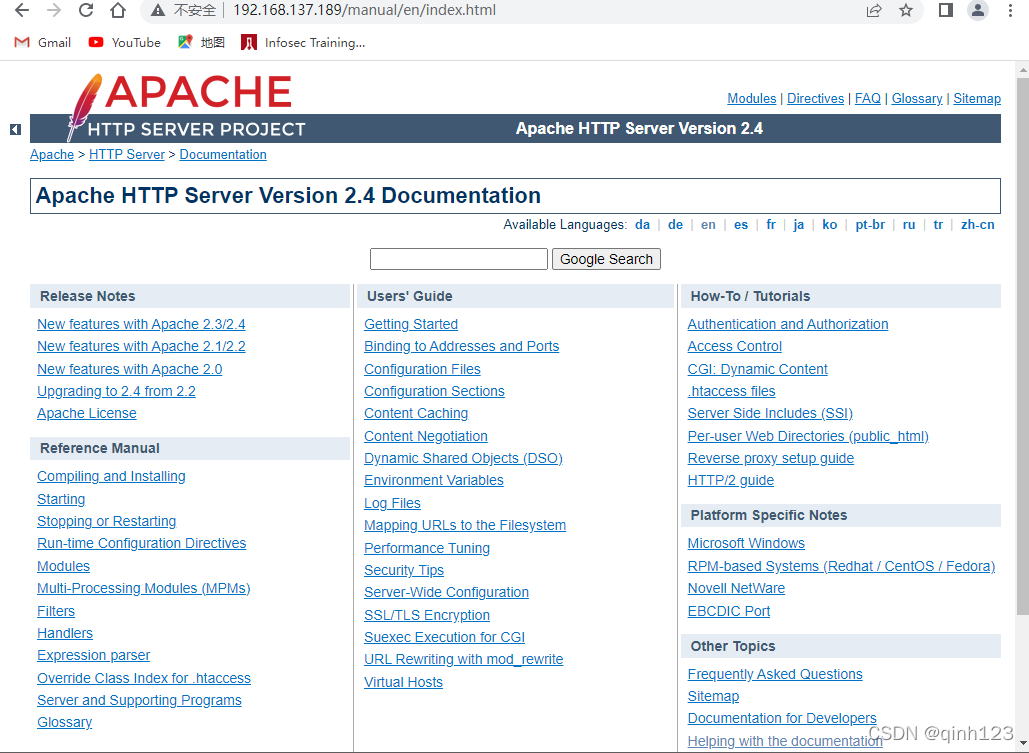Click the Apache breadcrumb link
This screenshot has height=753, width=1029.
(52, 154)
